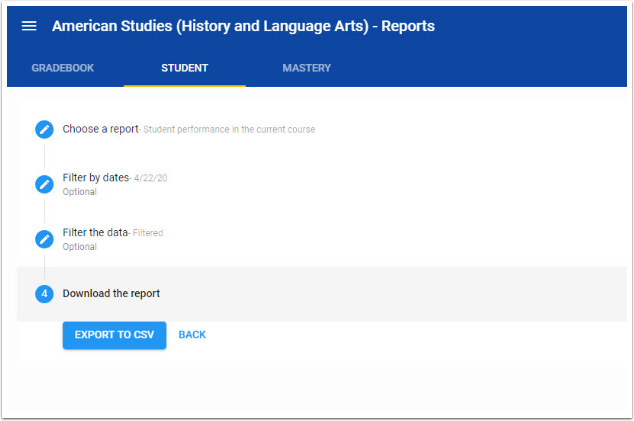Screen dimensions: 634x421
Task: Click the Download the report step heading
Action: point(111,294)
